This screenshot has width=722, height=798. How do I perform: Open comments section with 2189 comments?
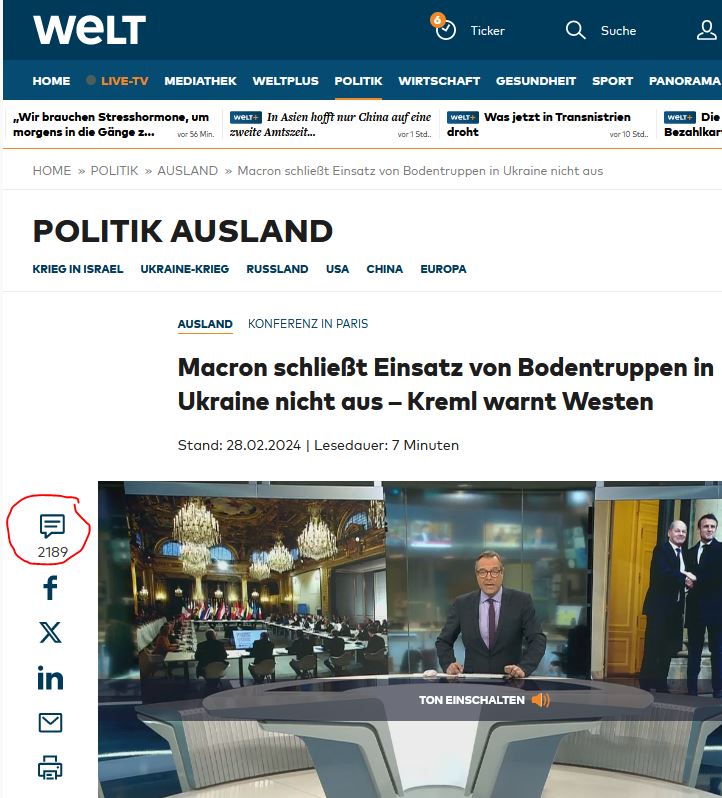(51, 526)
